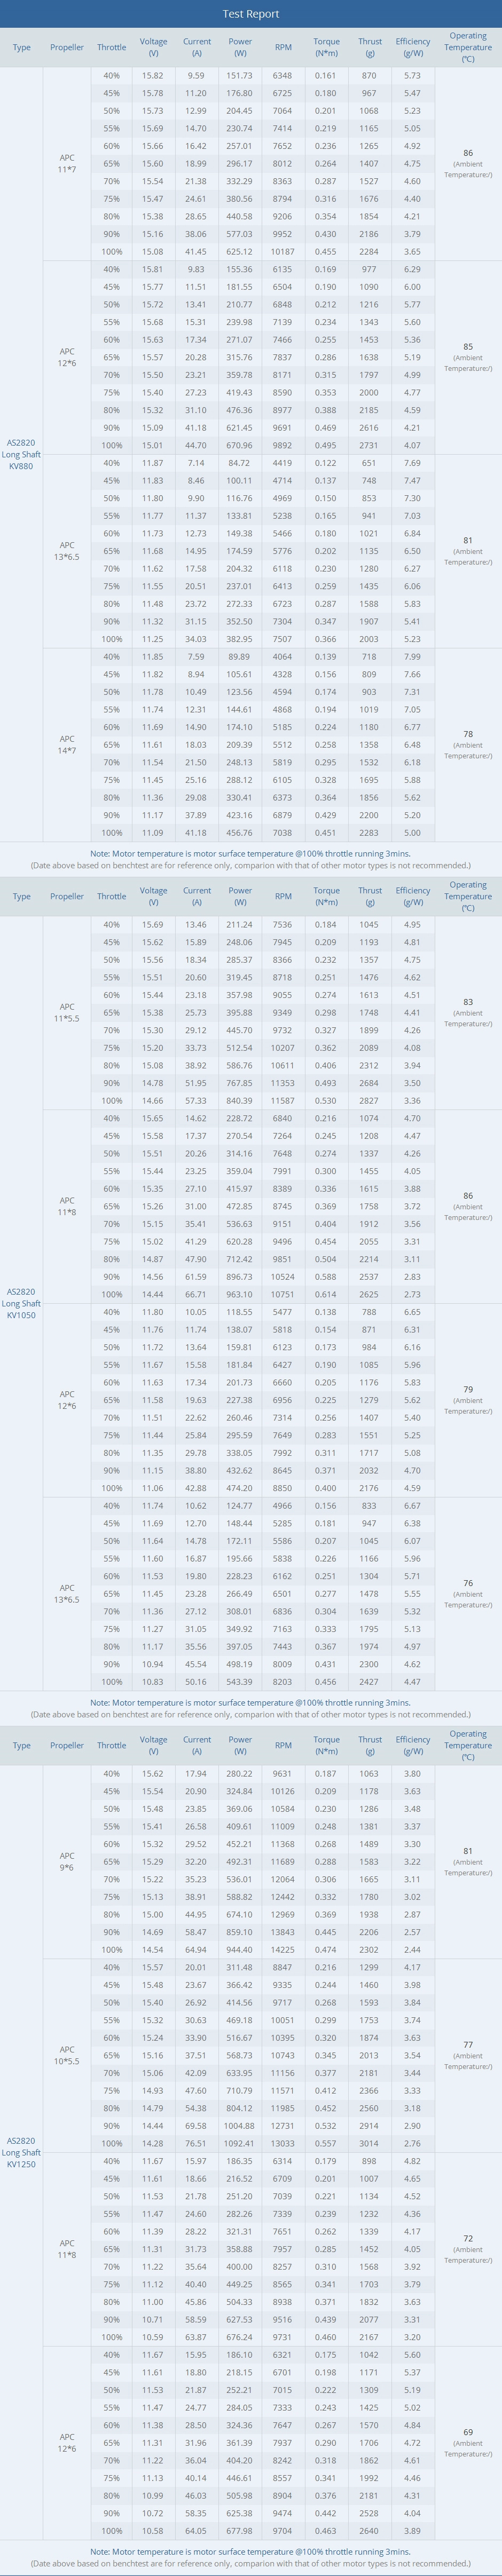The height and width of the screenshot is (2576, 502).
Task: Click the APC 9*6 propeller cell
Action: pos(67,1861)
